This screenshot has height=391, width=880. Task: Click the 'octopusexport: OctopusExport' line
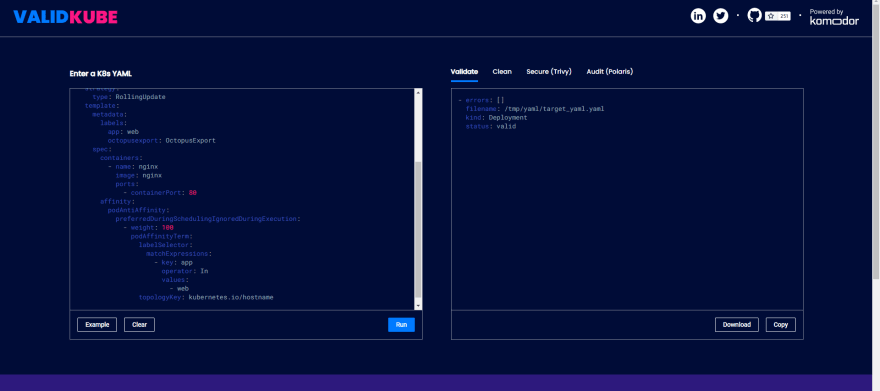click(162, 140)
